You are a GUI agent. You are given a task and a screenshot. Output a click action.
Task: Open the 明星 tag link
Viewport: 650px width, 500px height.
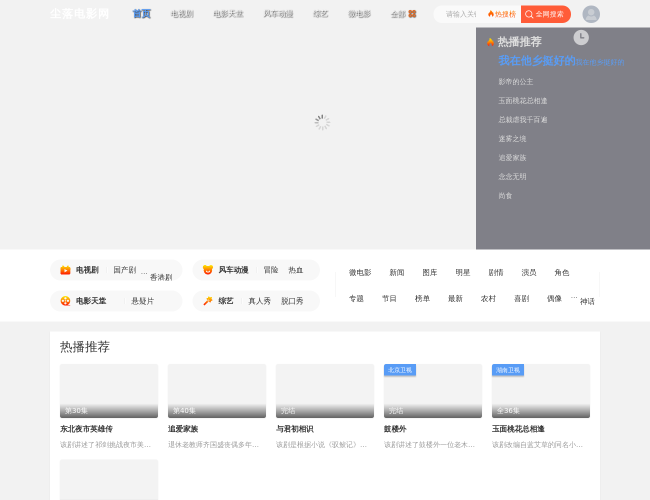(463, 272)
